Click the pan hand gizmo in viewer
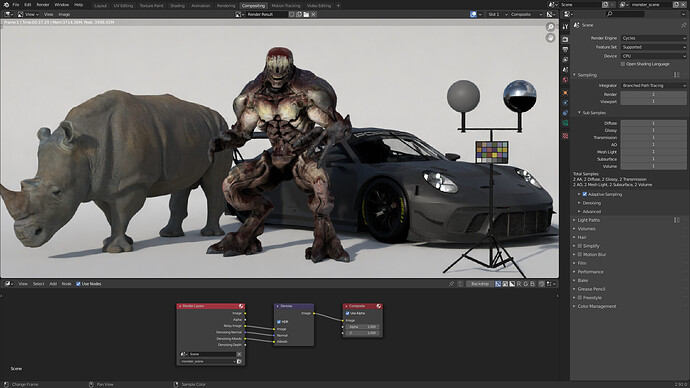The image size is (690, 388). tap(550, 38)
